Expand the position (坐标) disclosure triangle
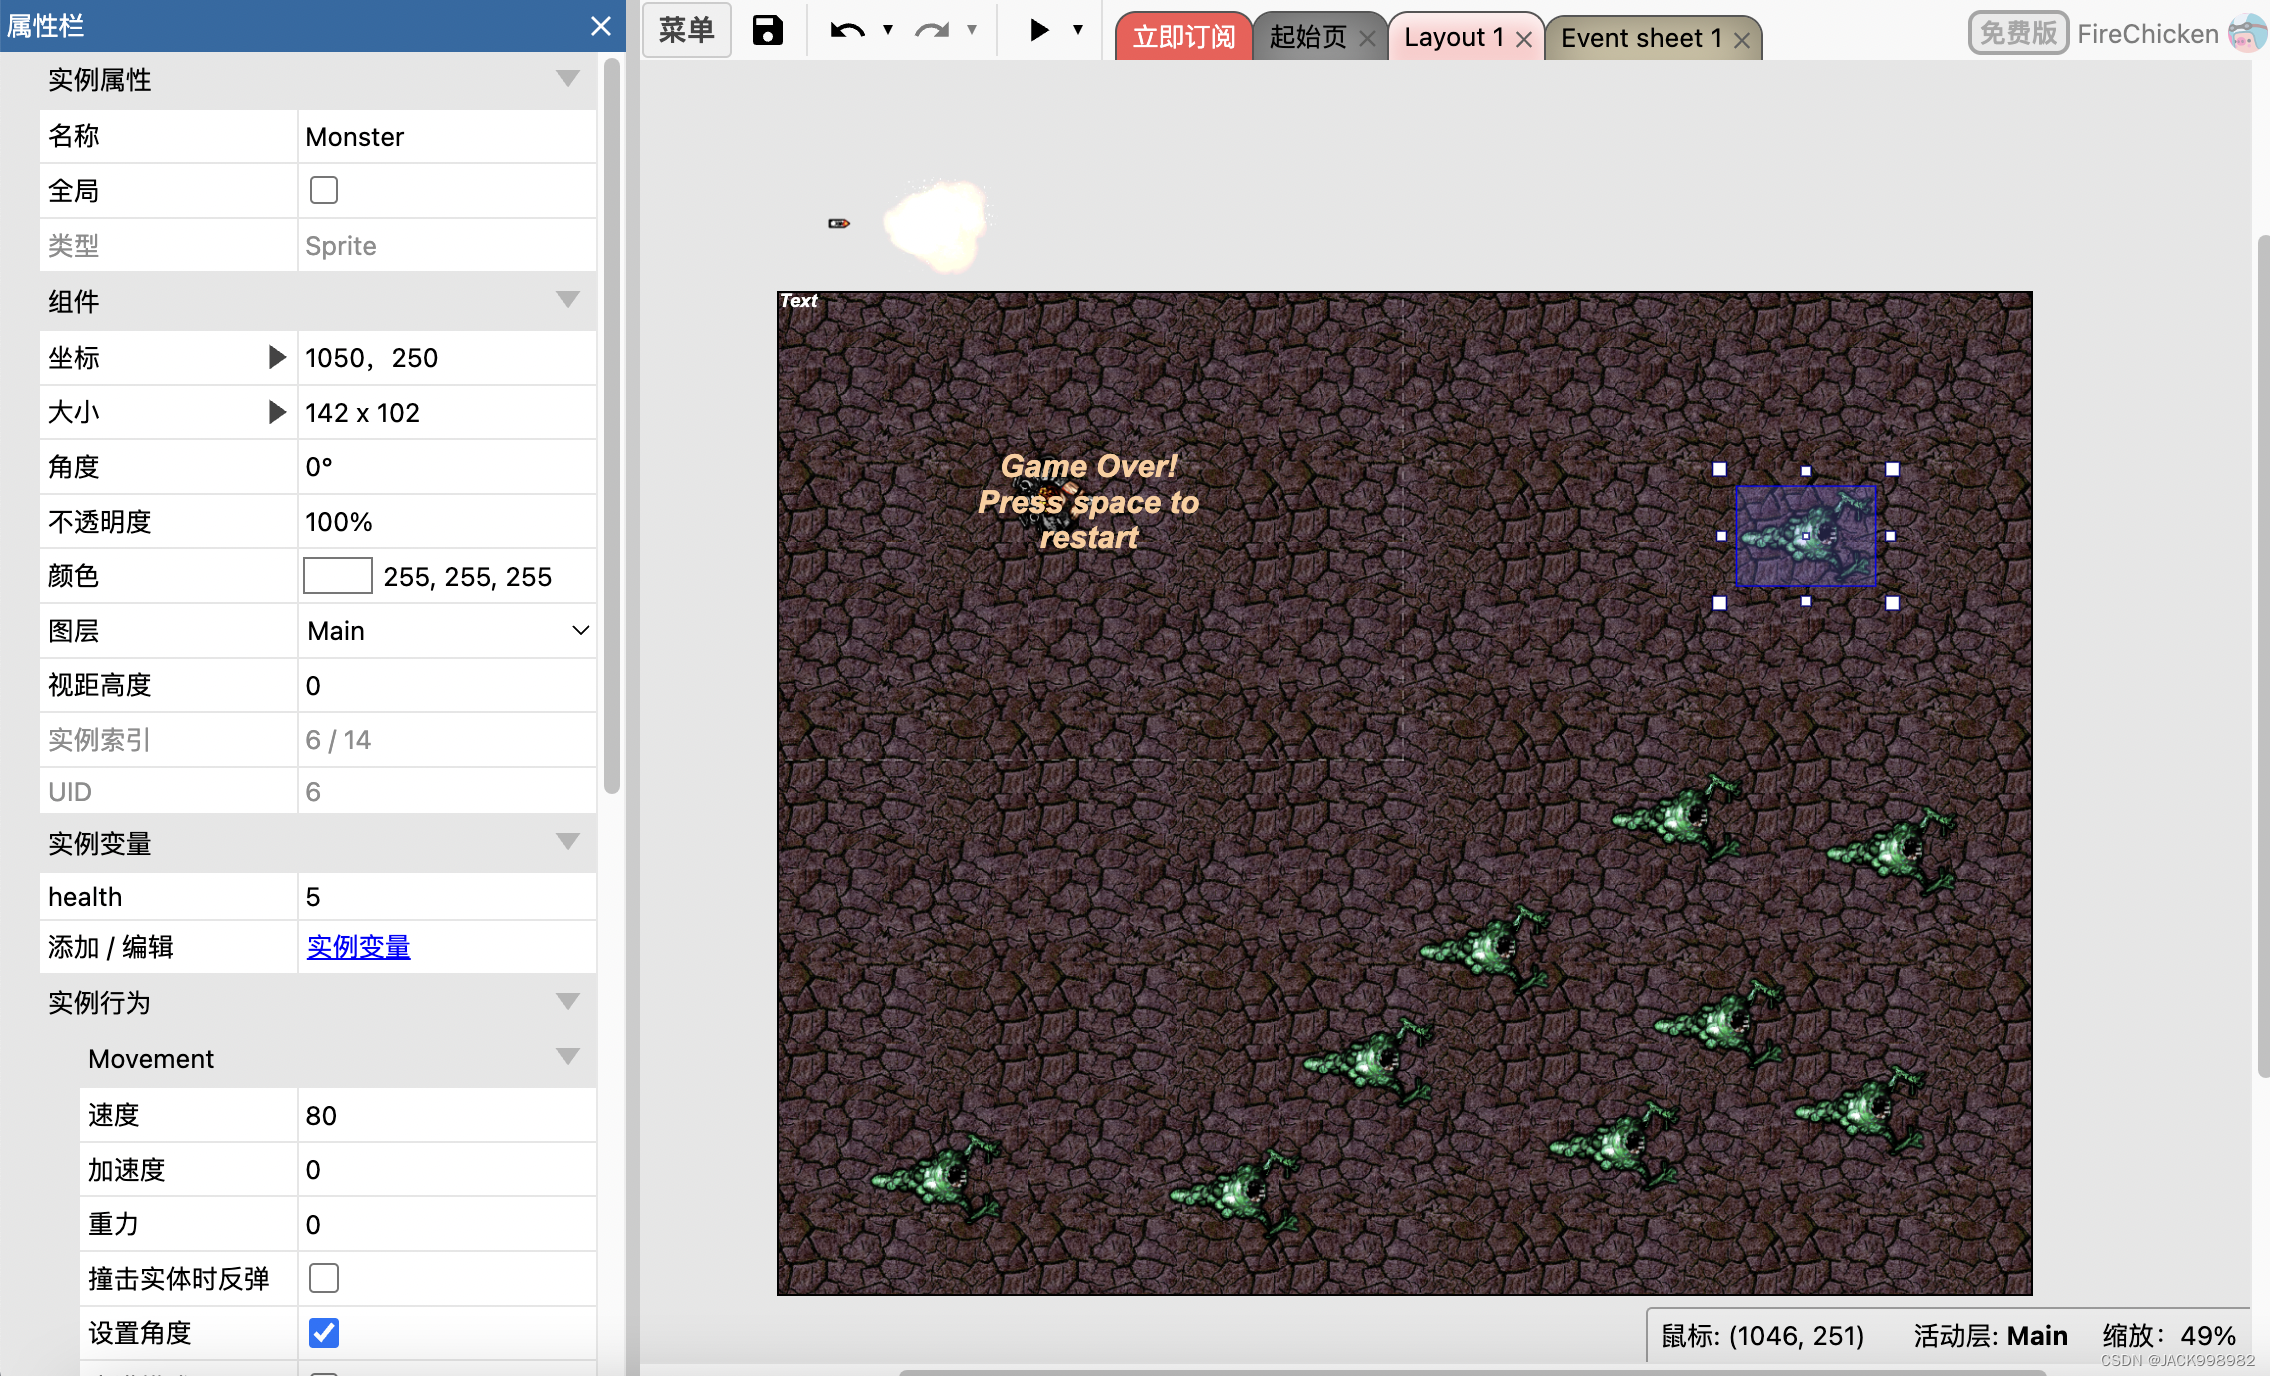The width and height of the screenshot is (2270, 1376). tap(277, 358)
